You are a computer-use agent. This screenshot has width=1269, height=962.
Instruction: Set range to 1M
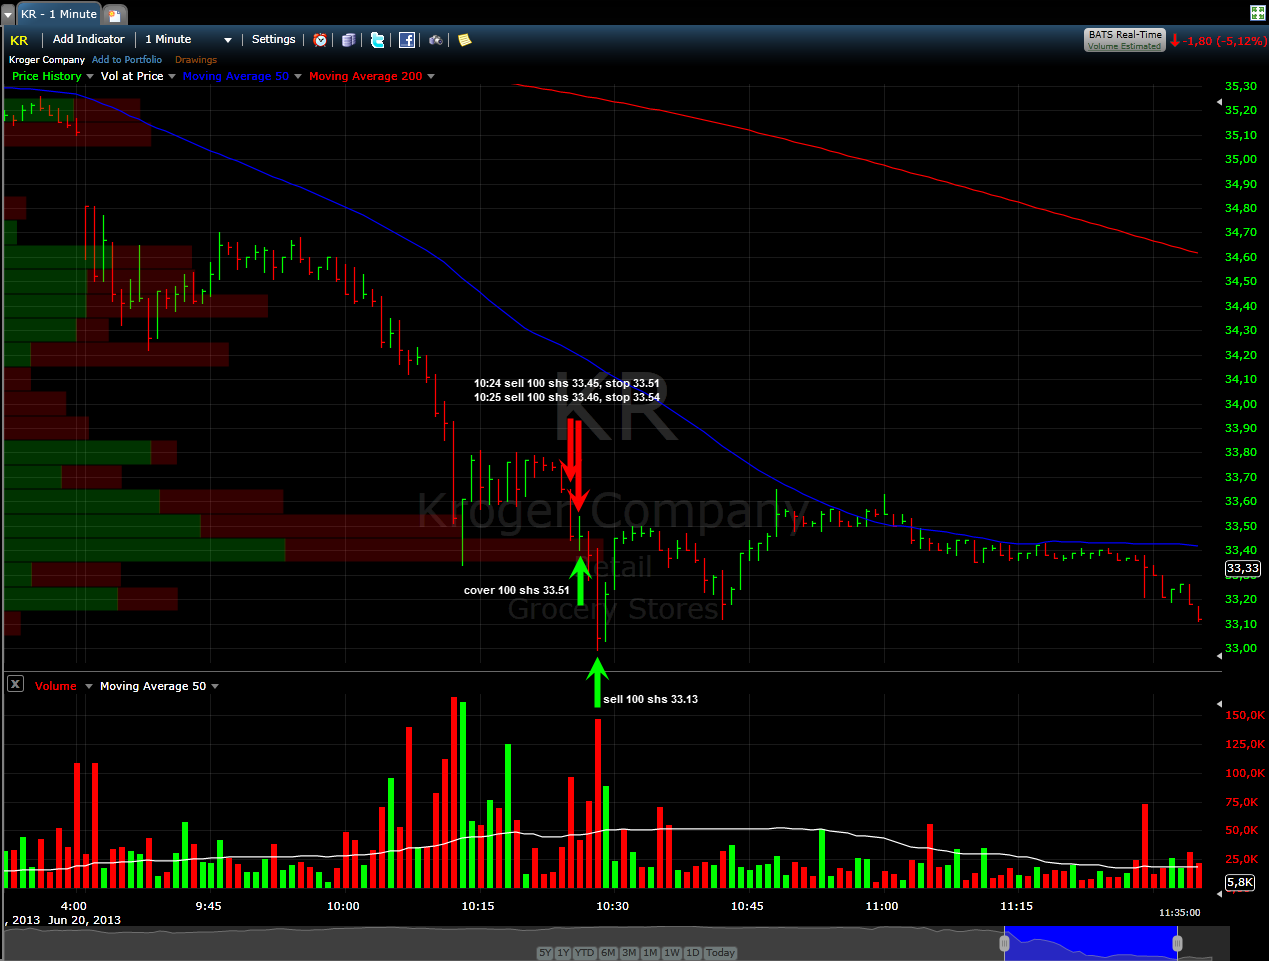point(650,953)
